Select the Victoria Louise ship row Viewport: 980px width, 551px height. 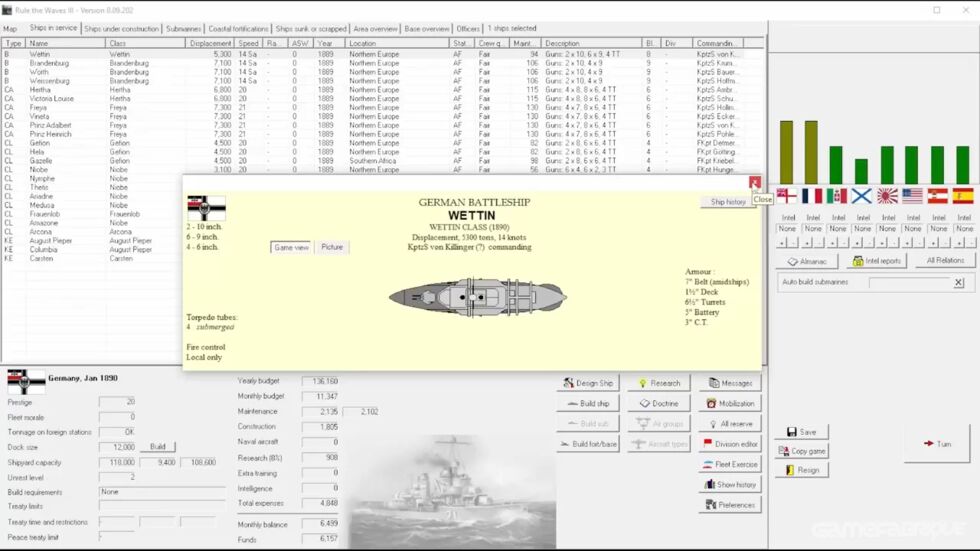click(382, 99)
